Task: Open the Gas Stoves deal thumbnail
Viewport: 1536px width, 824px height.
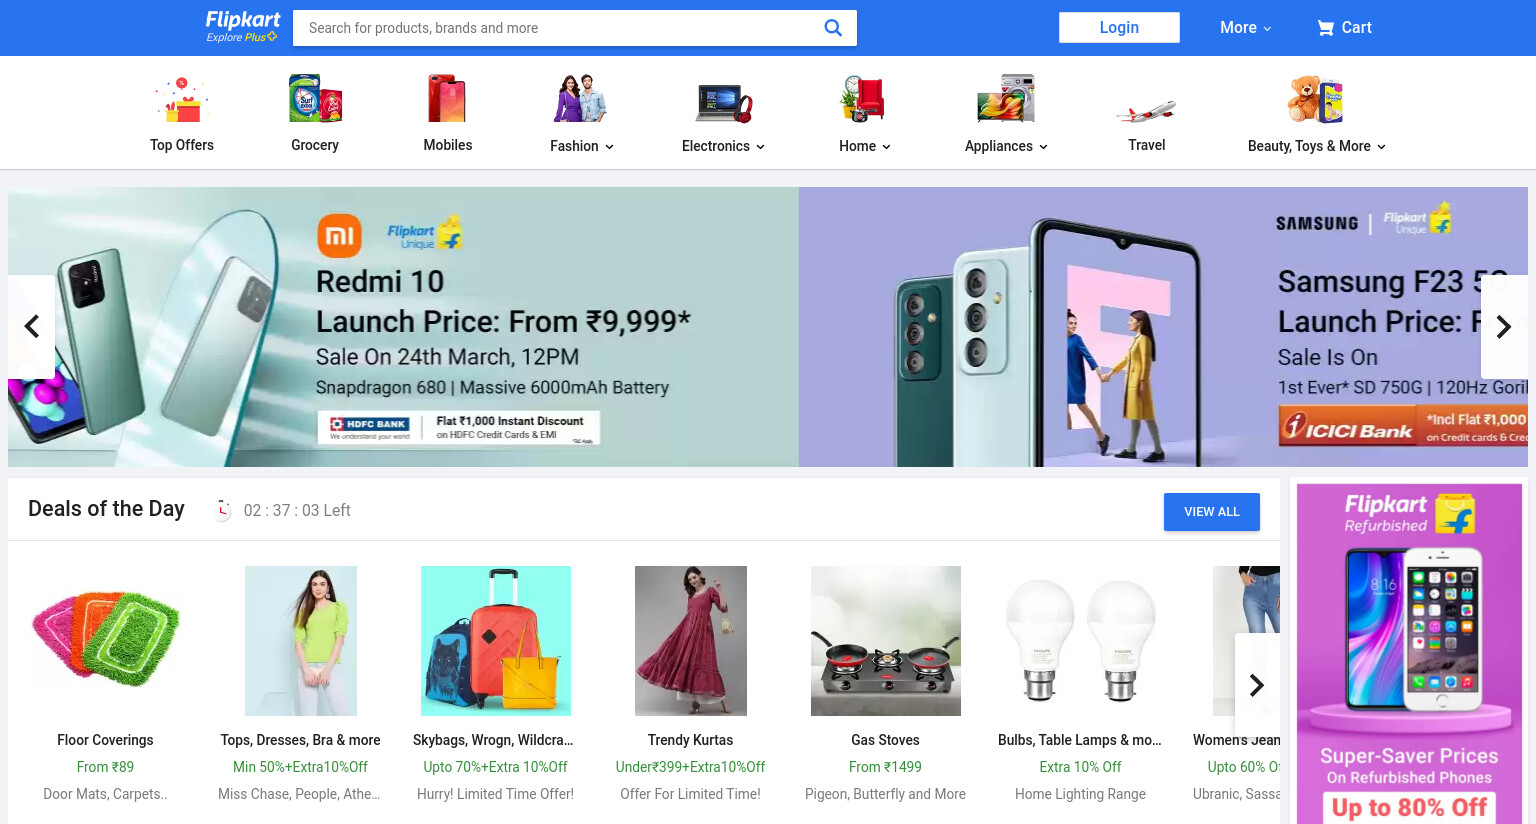Action: tap(885, 641)
